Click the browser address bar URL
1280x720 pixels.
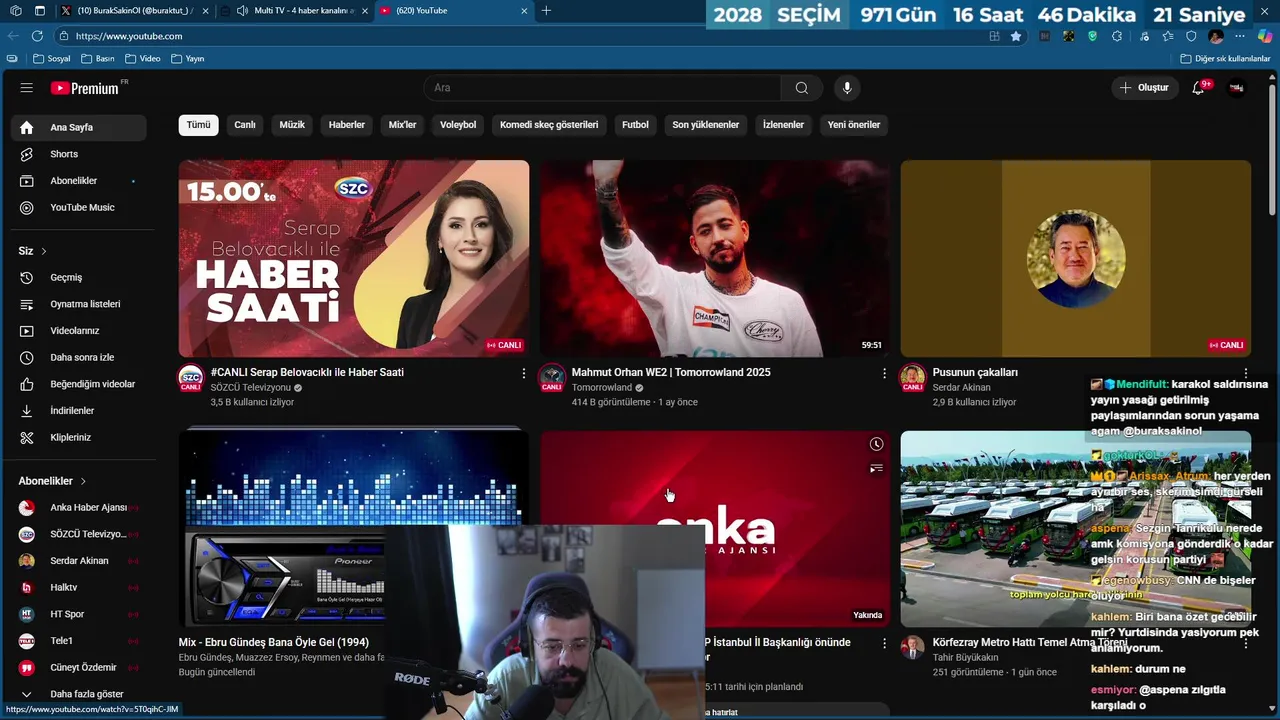(129, 36)
